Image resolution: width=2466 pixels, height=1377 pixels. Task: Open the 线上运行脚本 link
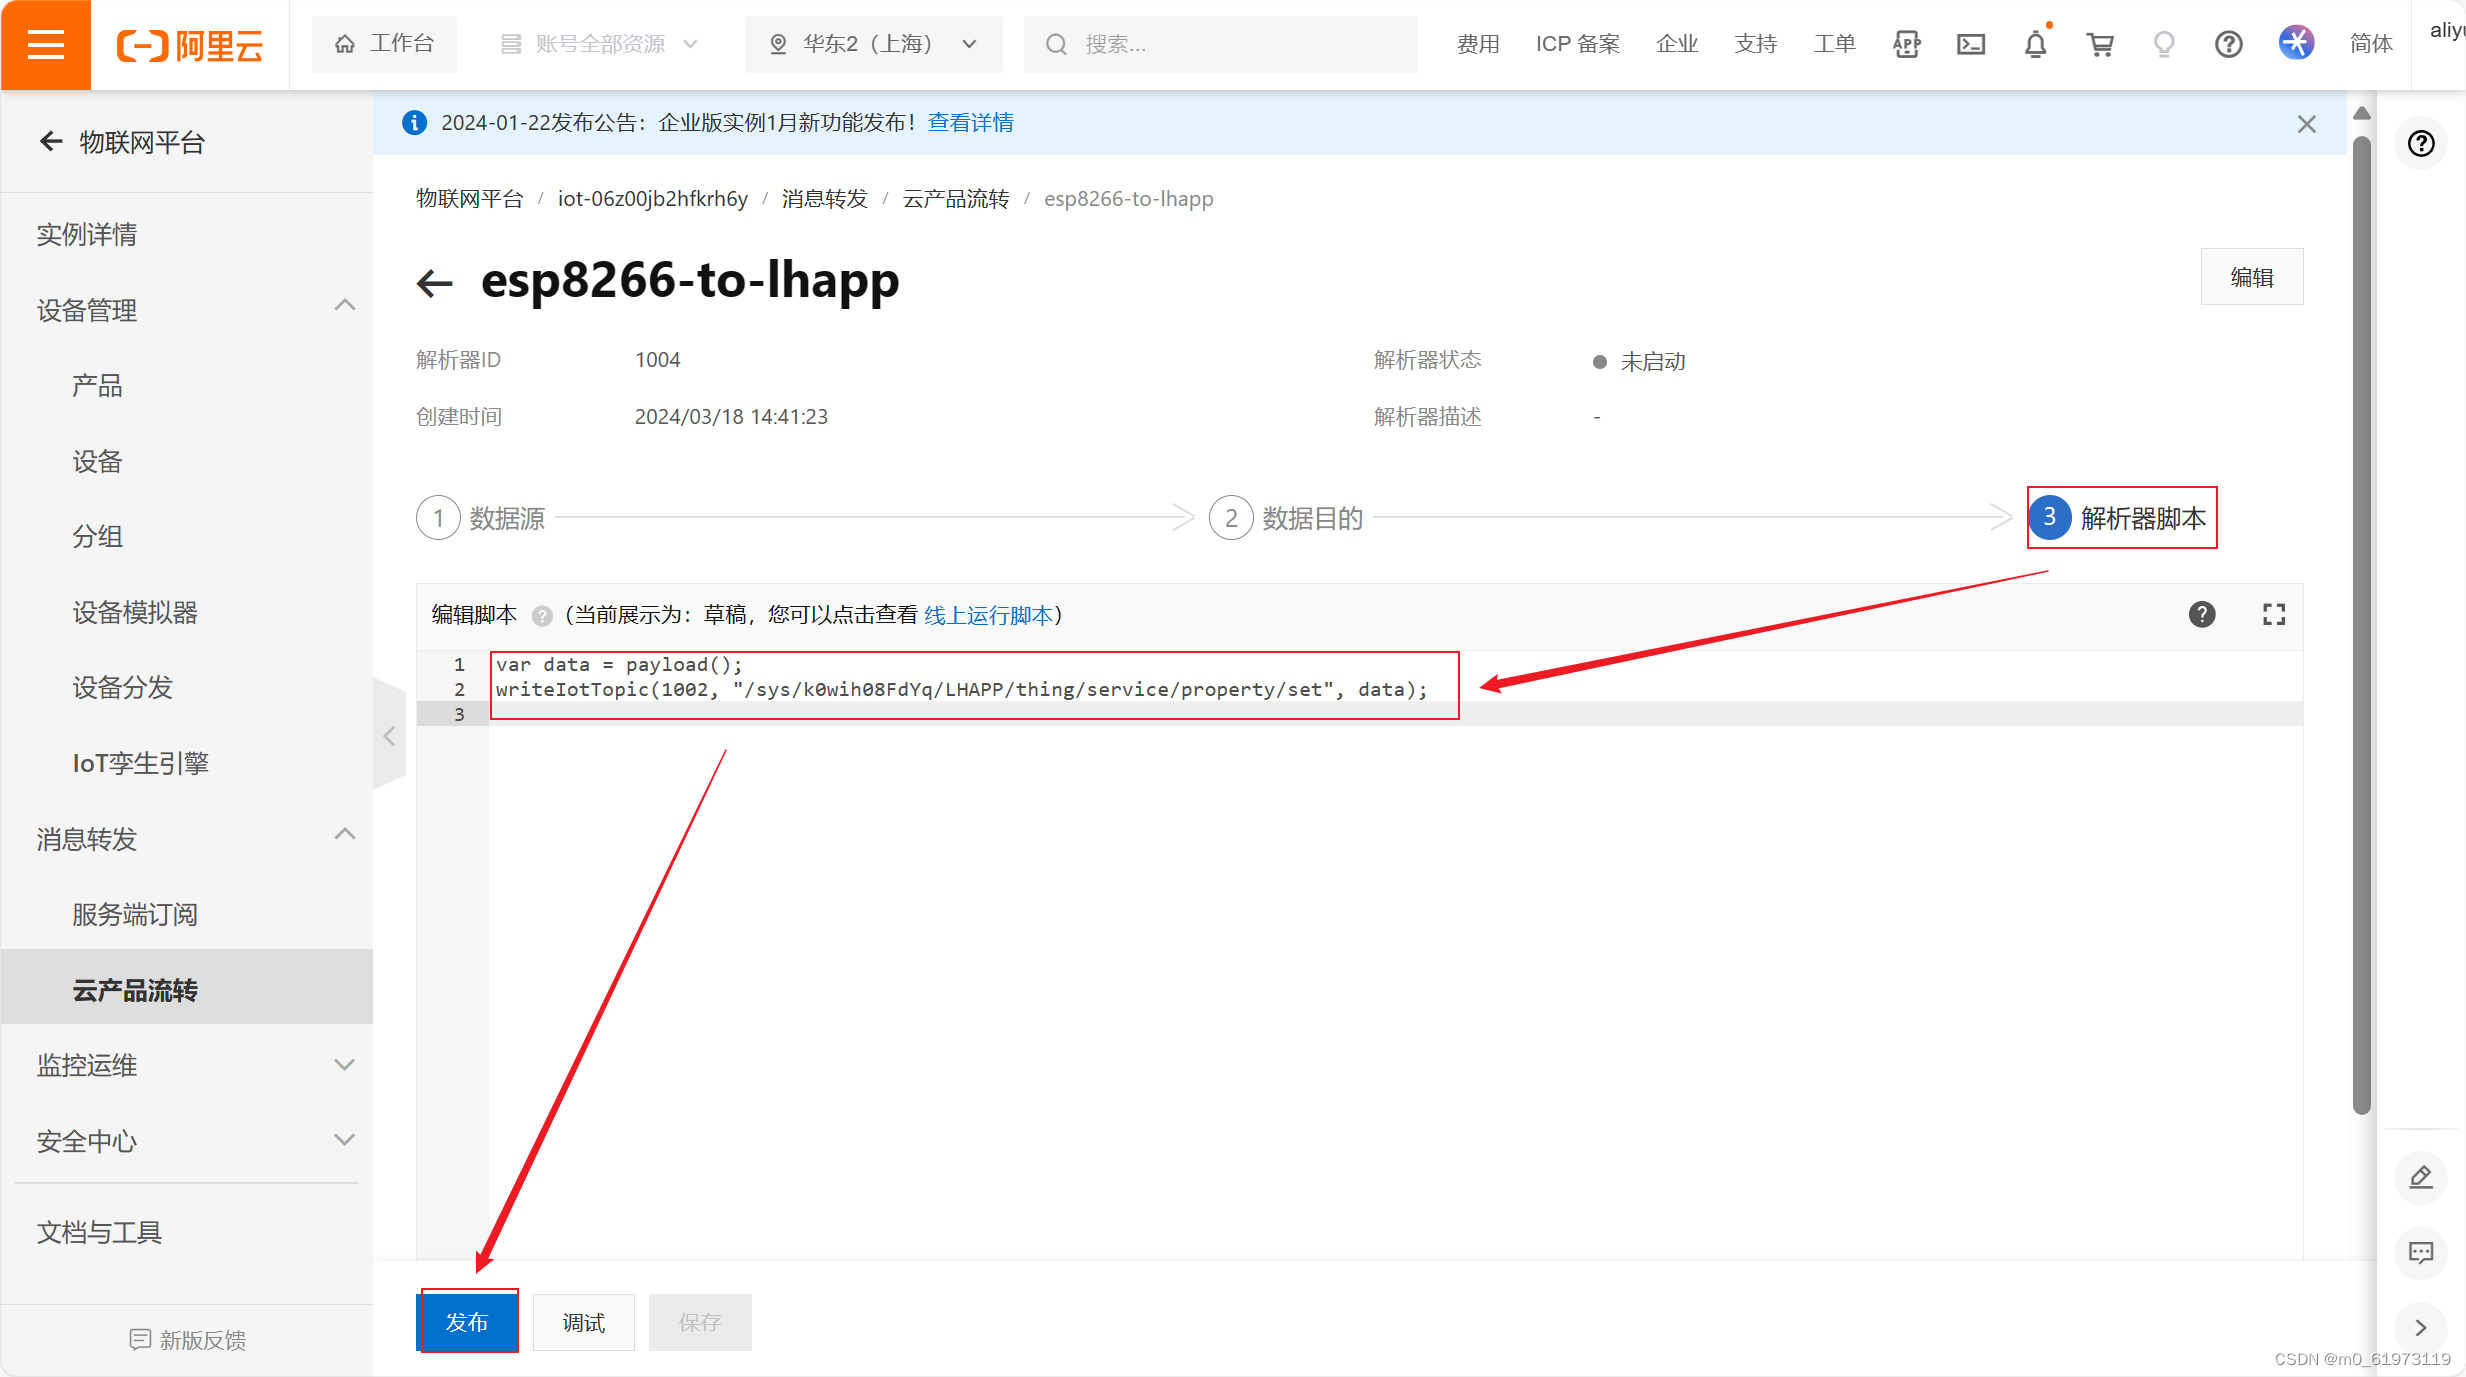click(988, 615)
